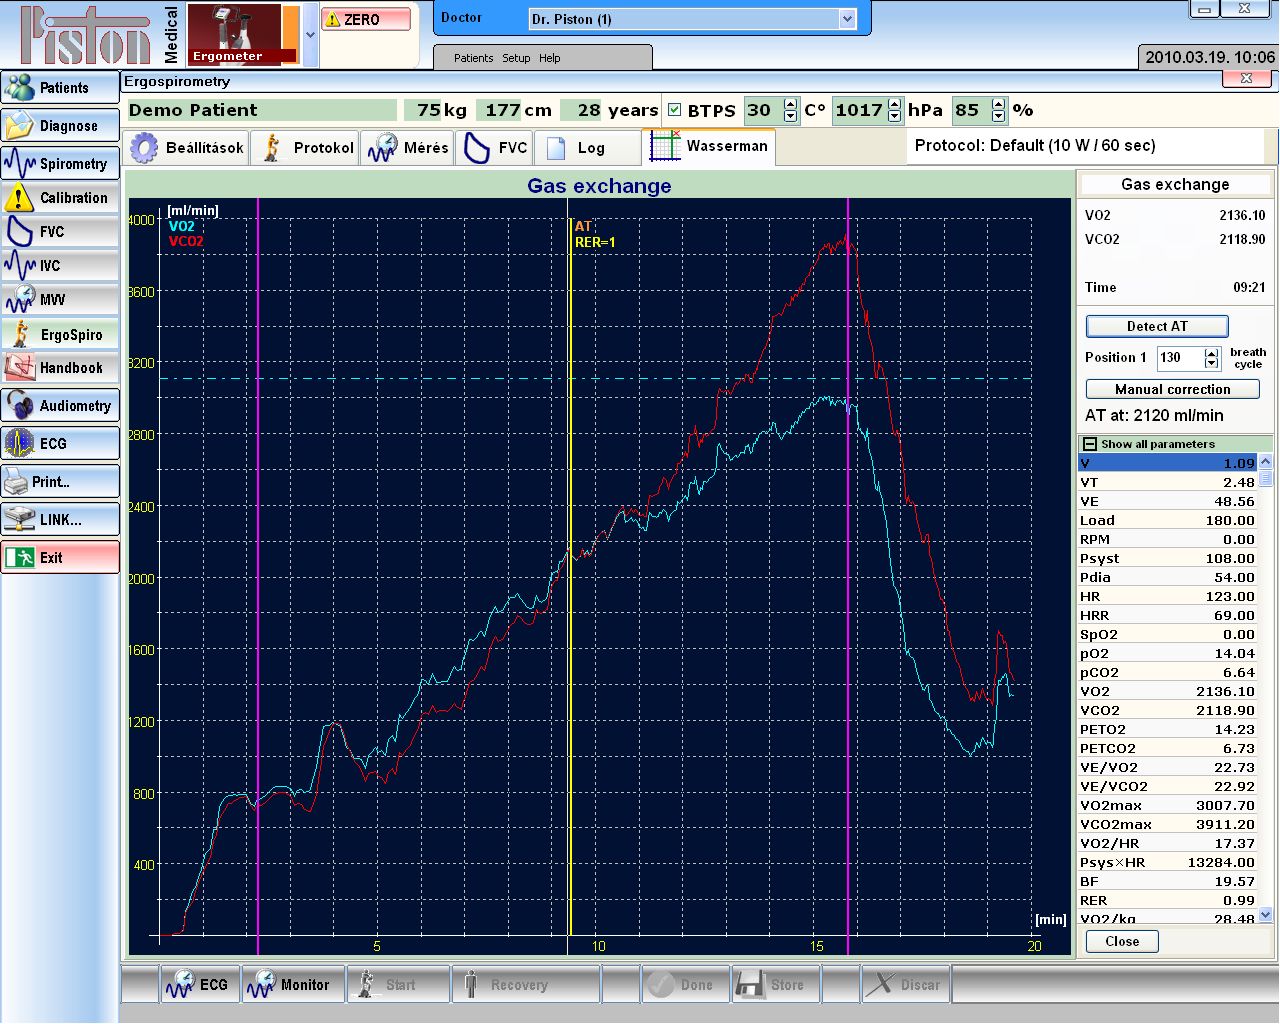Image resolution: width=1280 pixels, height=1024 pixels.
Task: Select the HR parameter row
Action: (x=1167, y=596)
